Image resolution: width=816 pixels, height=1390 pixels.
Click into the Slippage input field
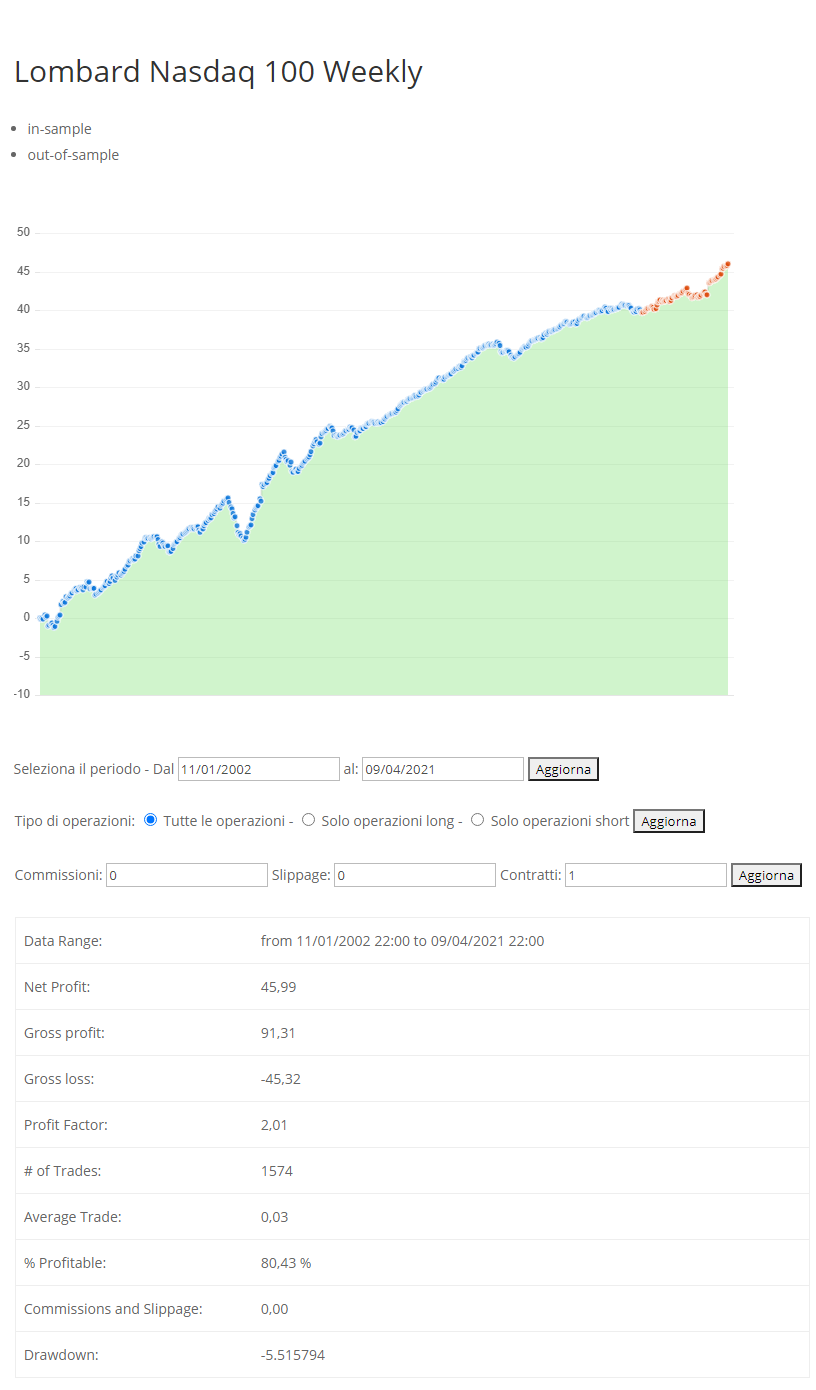point(415,875)
